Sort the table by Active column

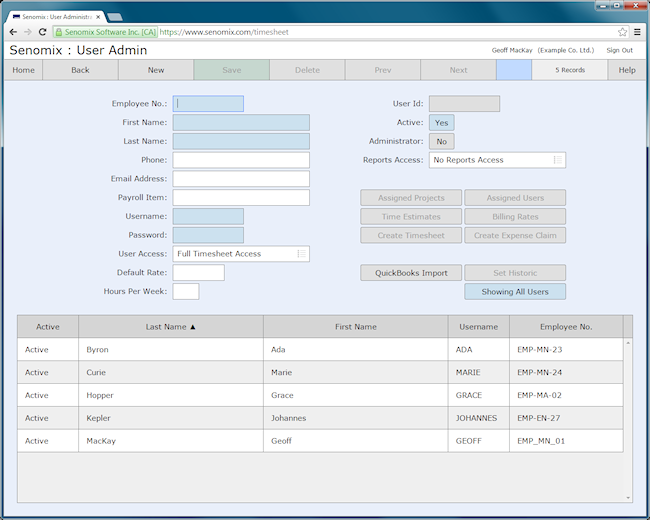point(48,327)
